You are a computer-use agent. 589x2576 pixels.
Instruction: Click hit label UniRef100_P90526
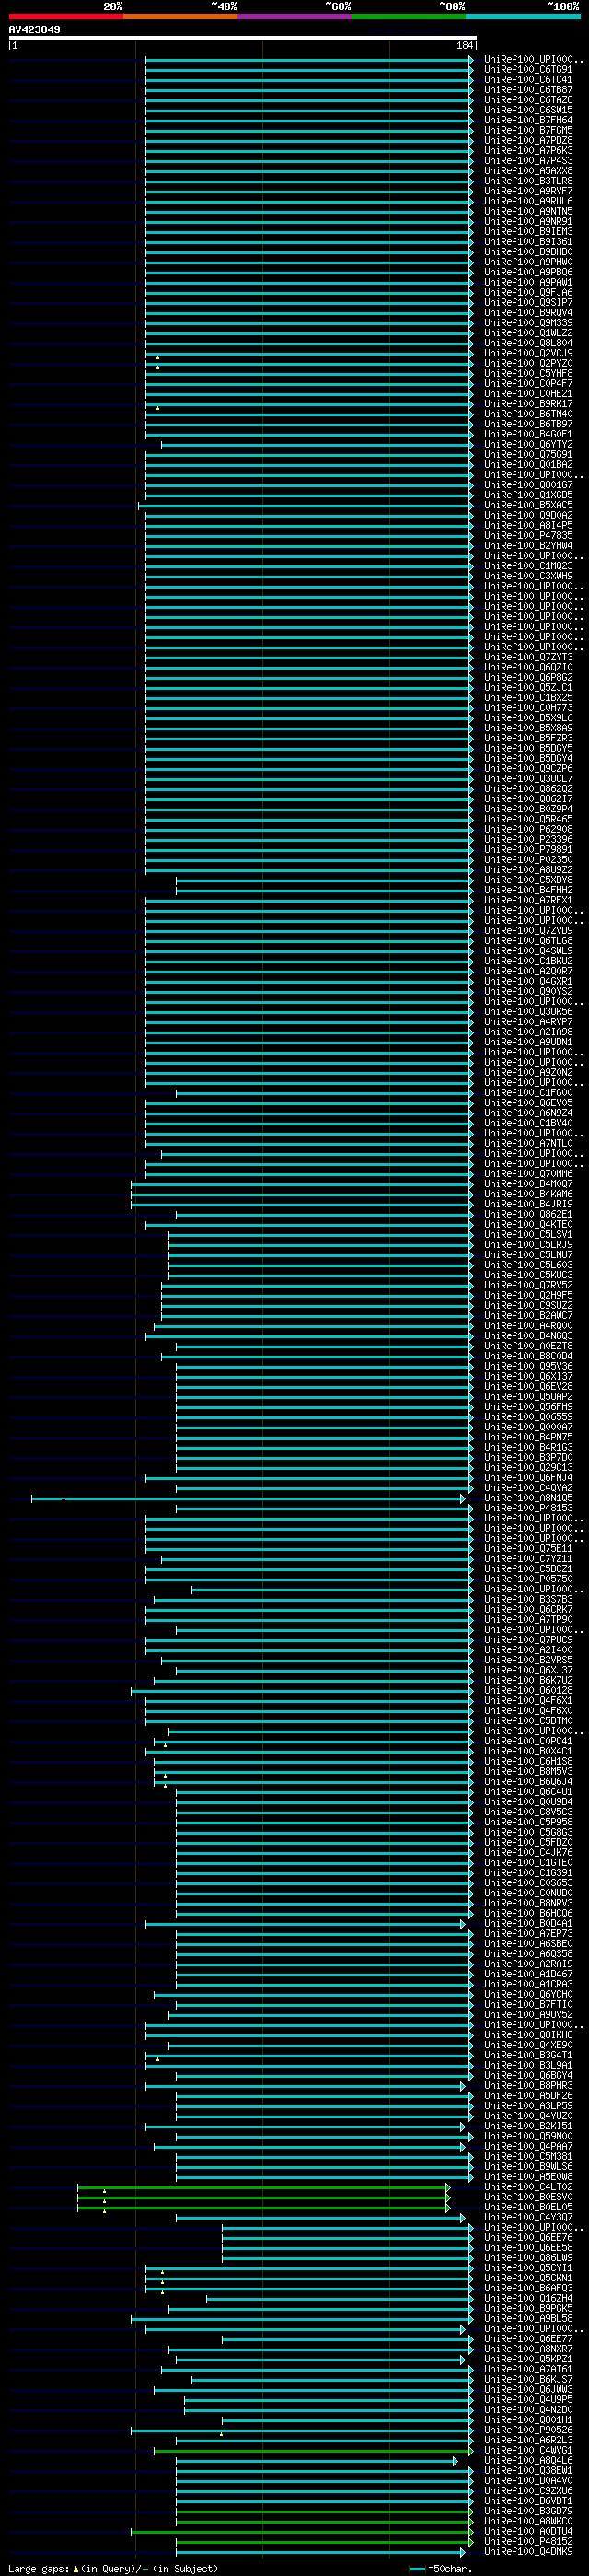coord(528,2430)
